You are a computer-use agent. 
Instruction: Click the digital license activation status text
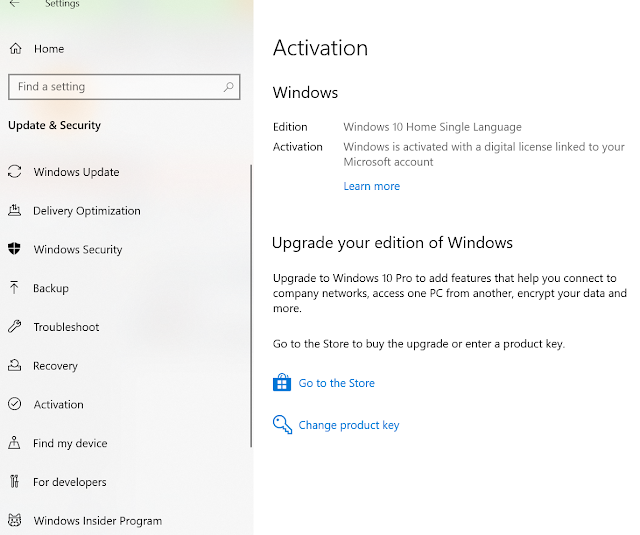[x=484, y=154]
